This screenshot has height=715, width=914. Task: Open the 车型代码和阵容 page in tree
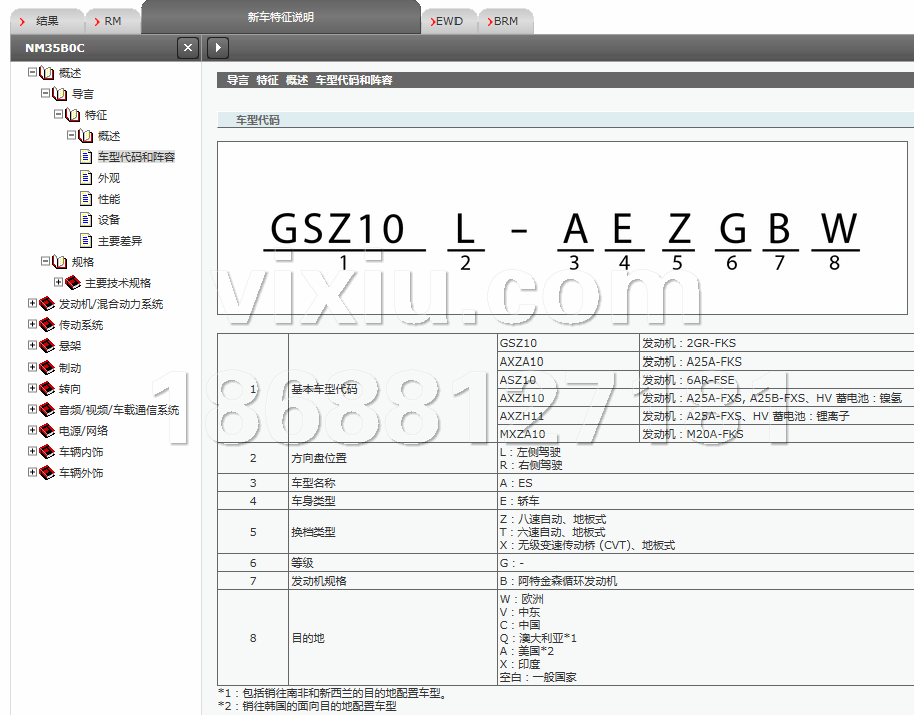136,157
